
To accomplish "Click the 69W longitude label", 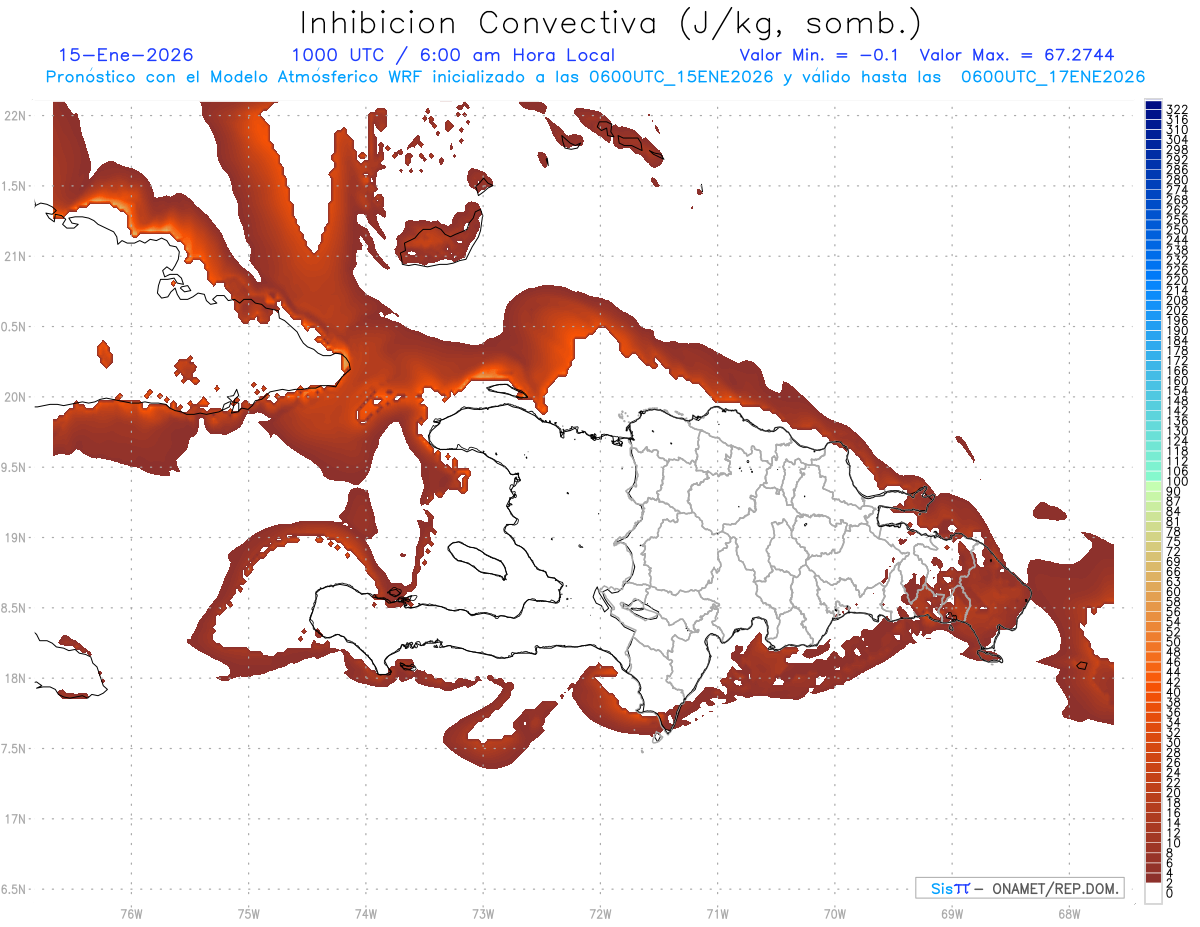I will [952, 913].
